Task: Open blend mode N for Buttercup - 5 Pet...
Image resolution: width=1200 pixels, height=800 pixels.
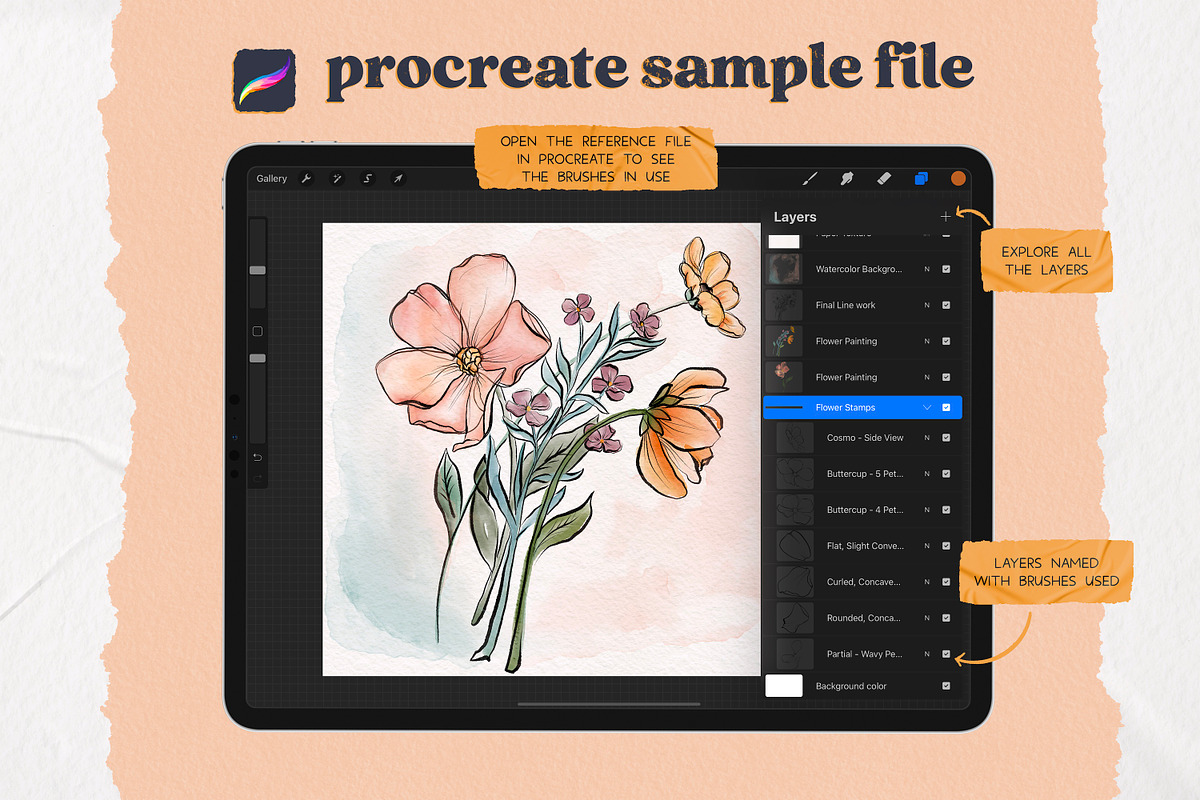Action: 927,474
